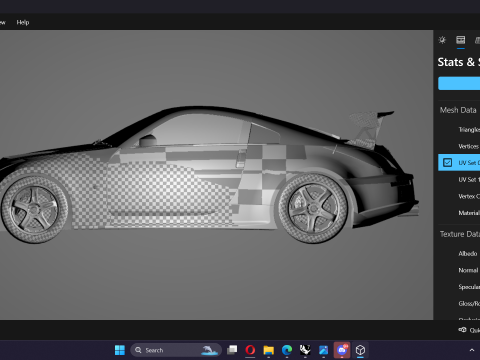Open Microsoft Edge from the taskbar
Image resolution: width=480 pixels, height=360 pixels.
click(x=287, y=350)
